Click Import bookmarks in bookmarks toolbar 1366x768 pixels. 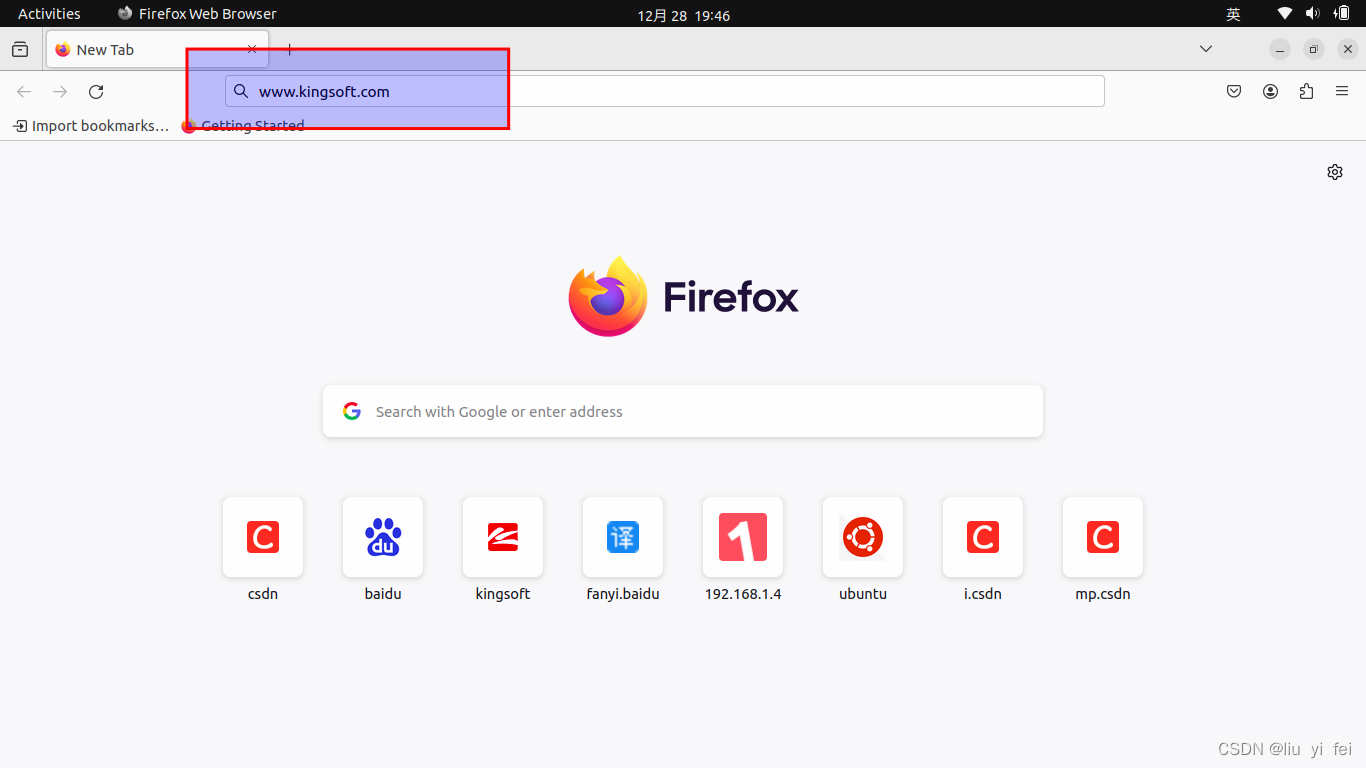coord(91,126)
